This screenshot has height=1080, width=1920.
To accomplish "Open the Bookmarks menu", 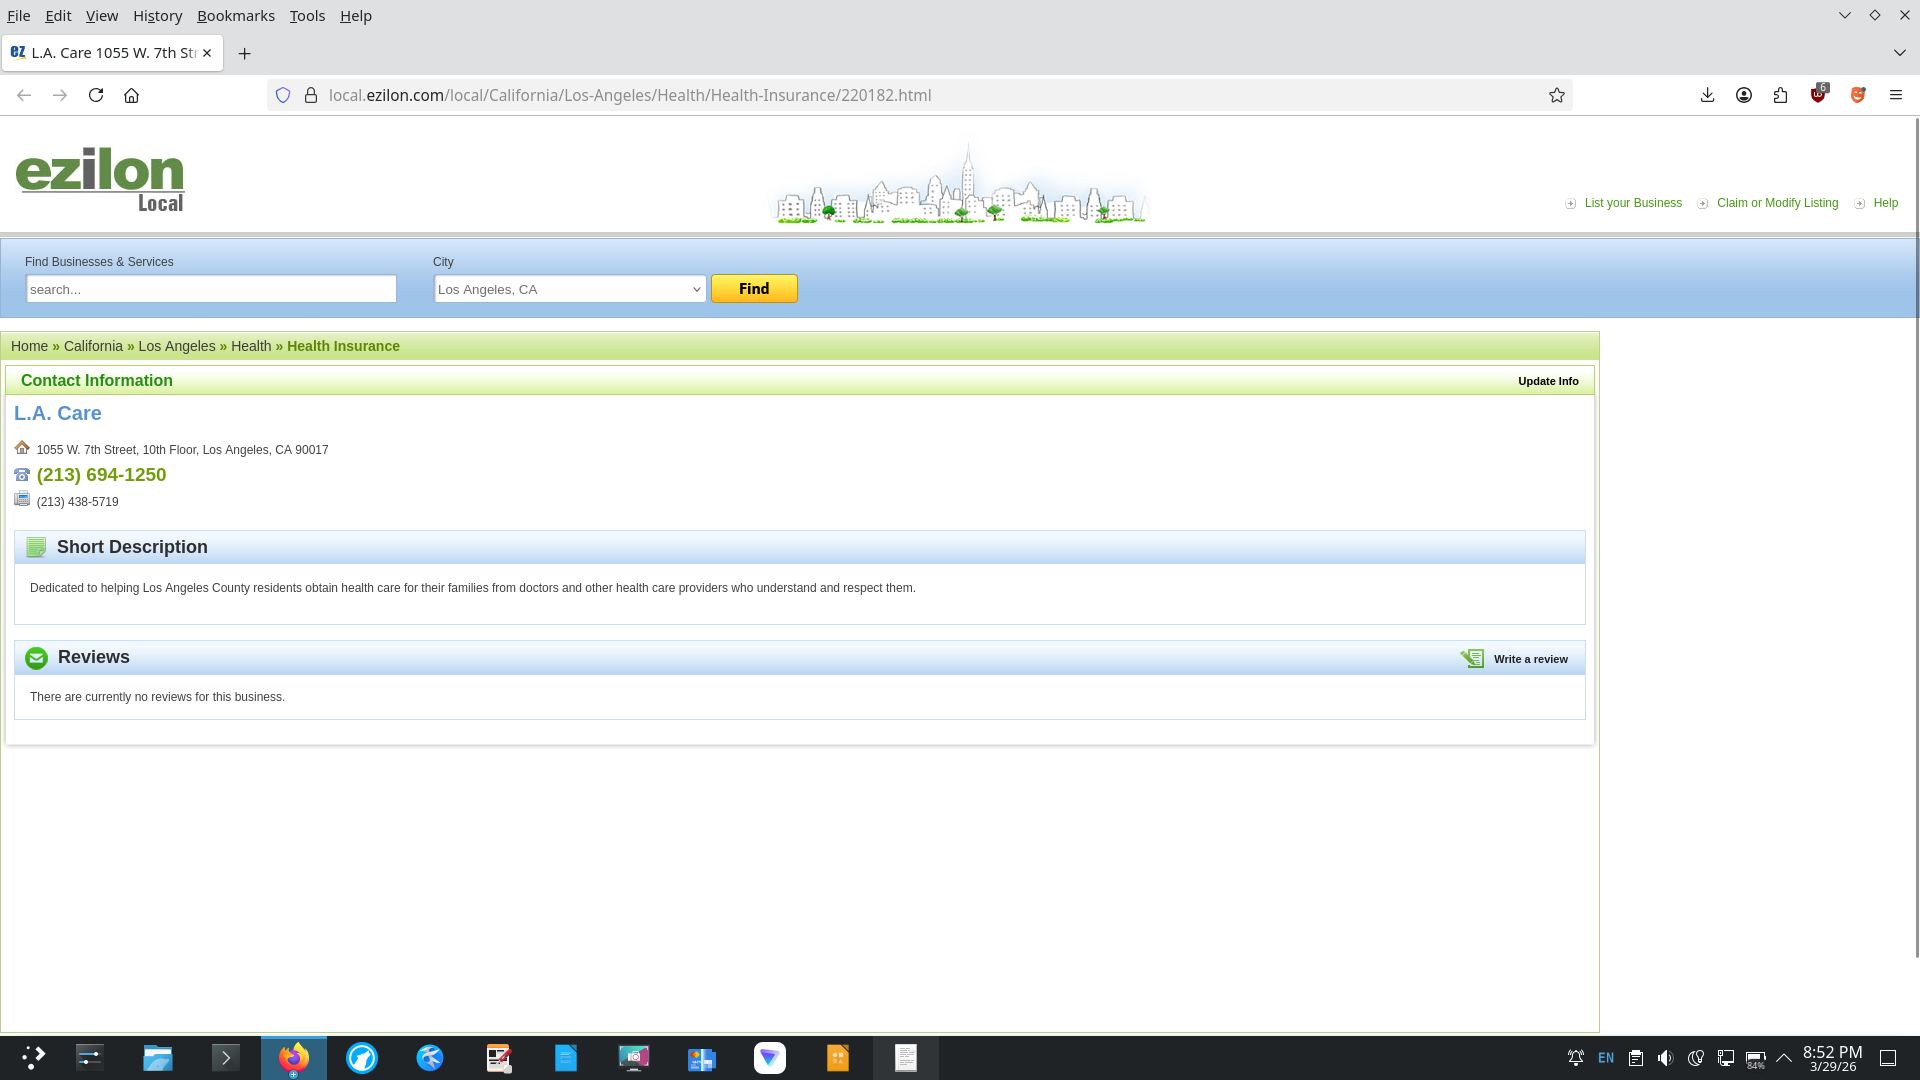I will pyautogui.click(x=235, y=16).
